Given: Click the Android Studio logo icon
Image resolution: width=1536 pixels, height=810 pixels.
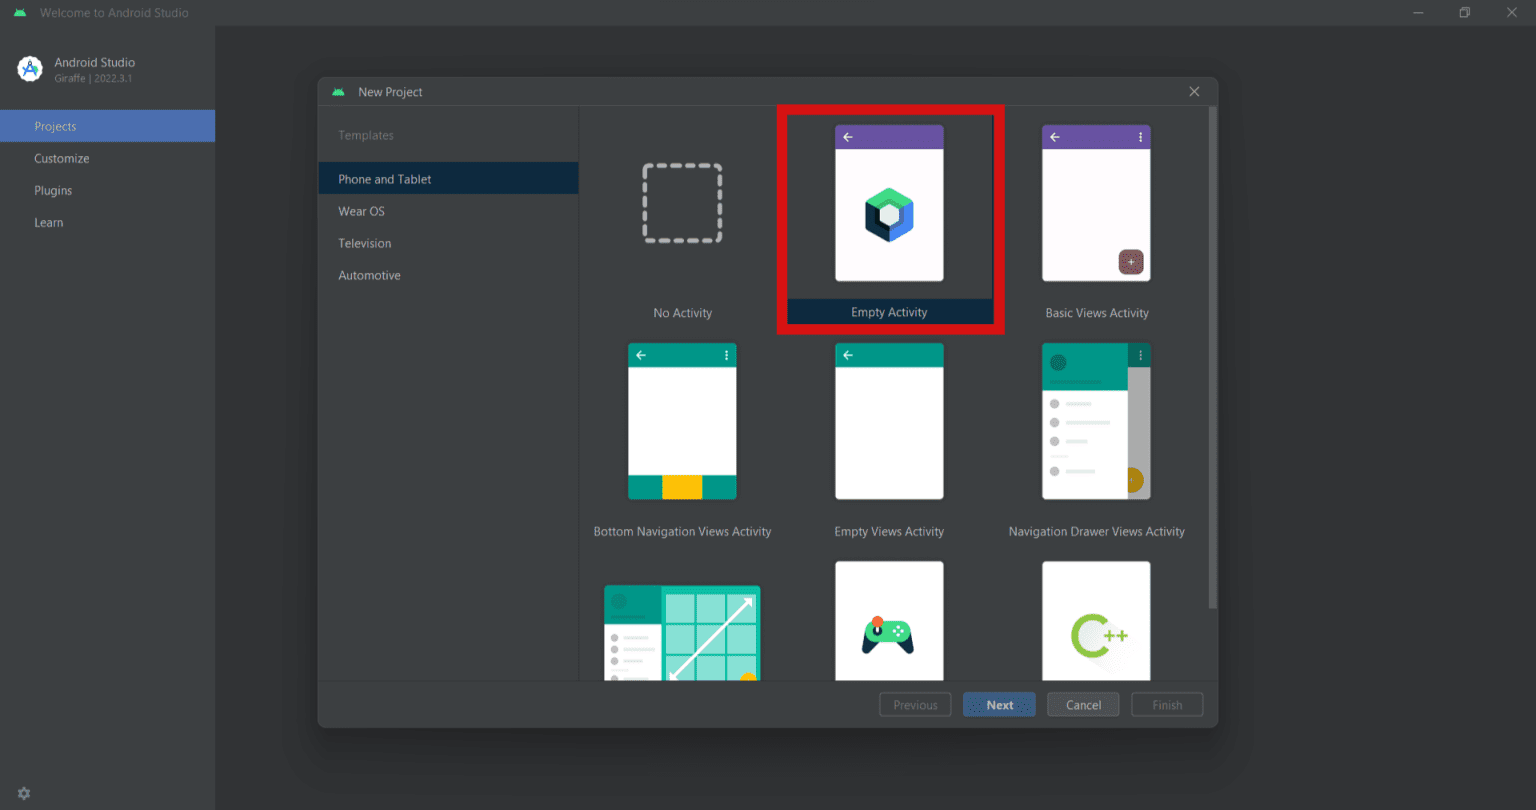Looking at the screenshot, I should 29,69.
